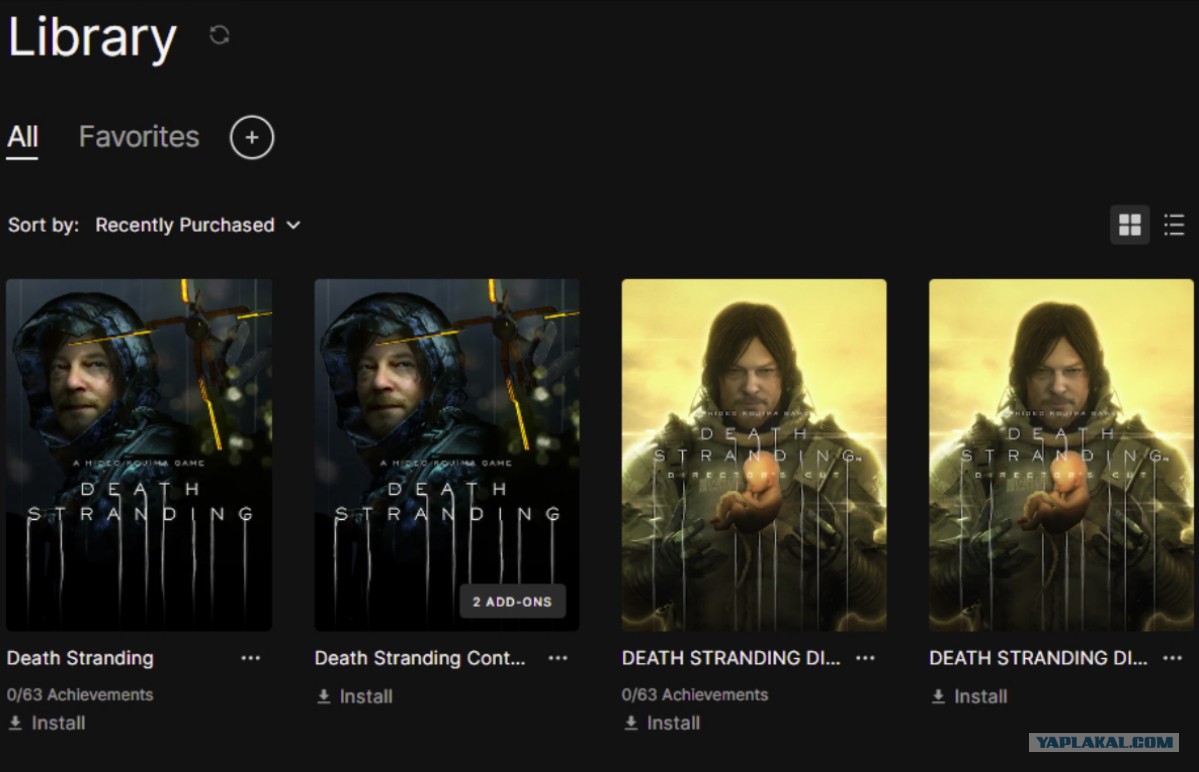Click fourth card's DEATH STRANDING DI... title
The image size is (1199, 772).
tap(1038, 658)
